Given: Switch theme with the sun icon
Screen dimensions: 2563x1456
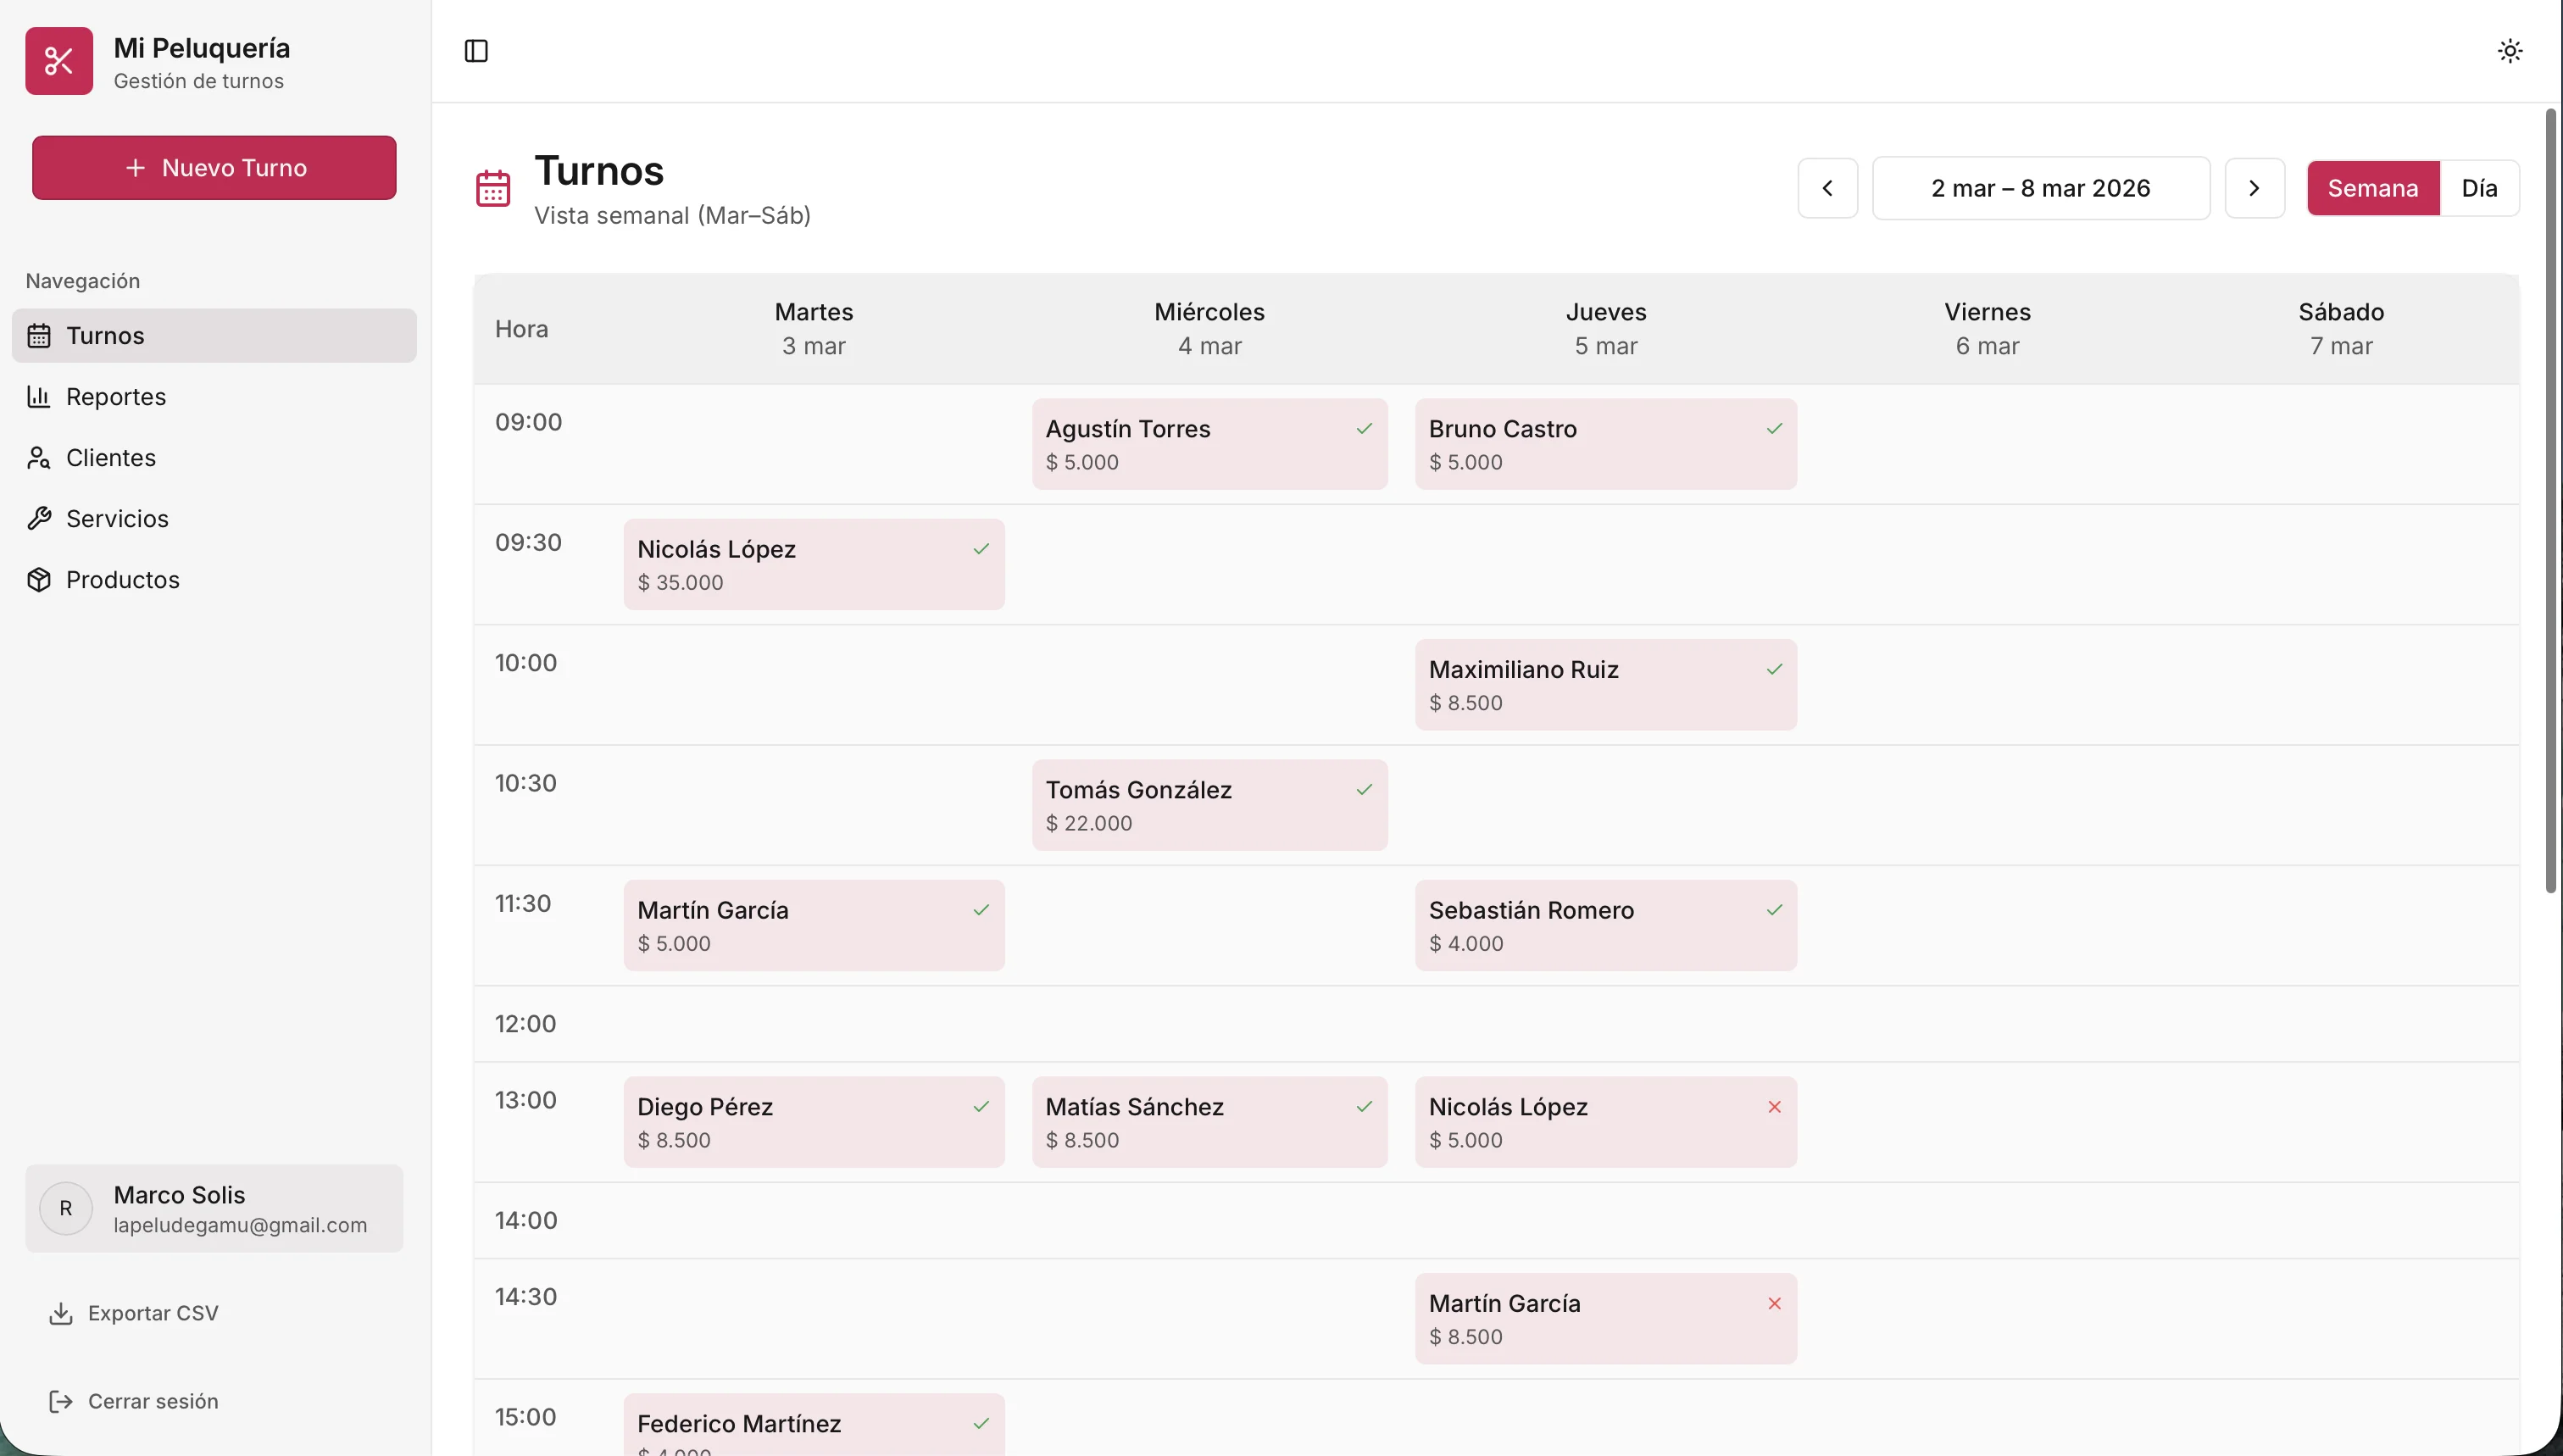Looking at the screenshot, I should tap(2509, 51).
